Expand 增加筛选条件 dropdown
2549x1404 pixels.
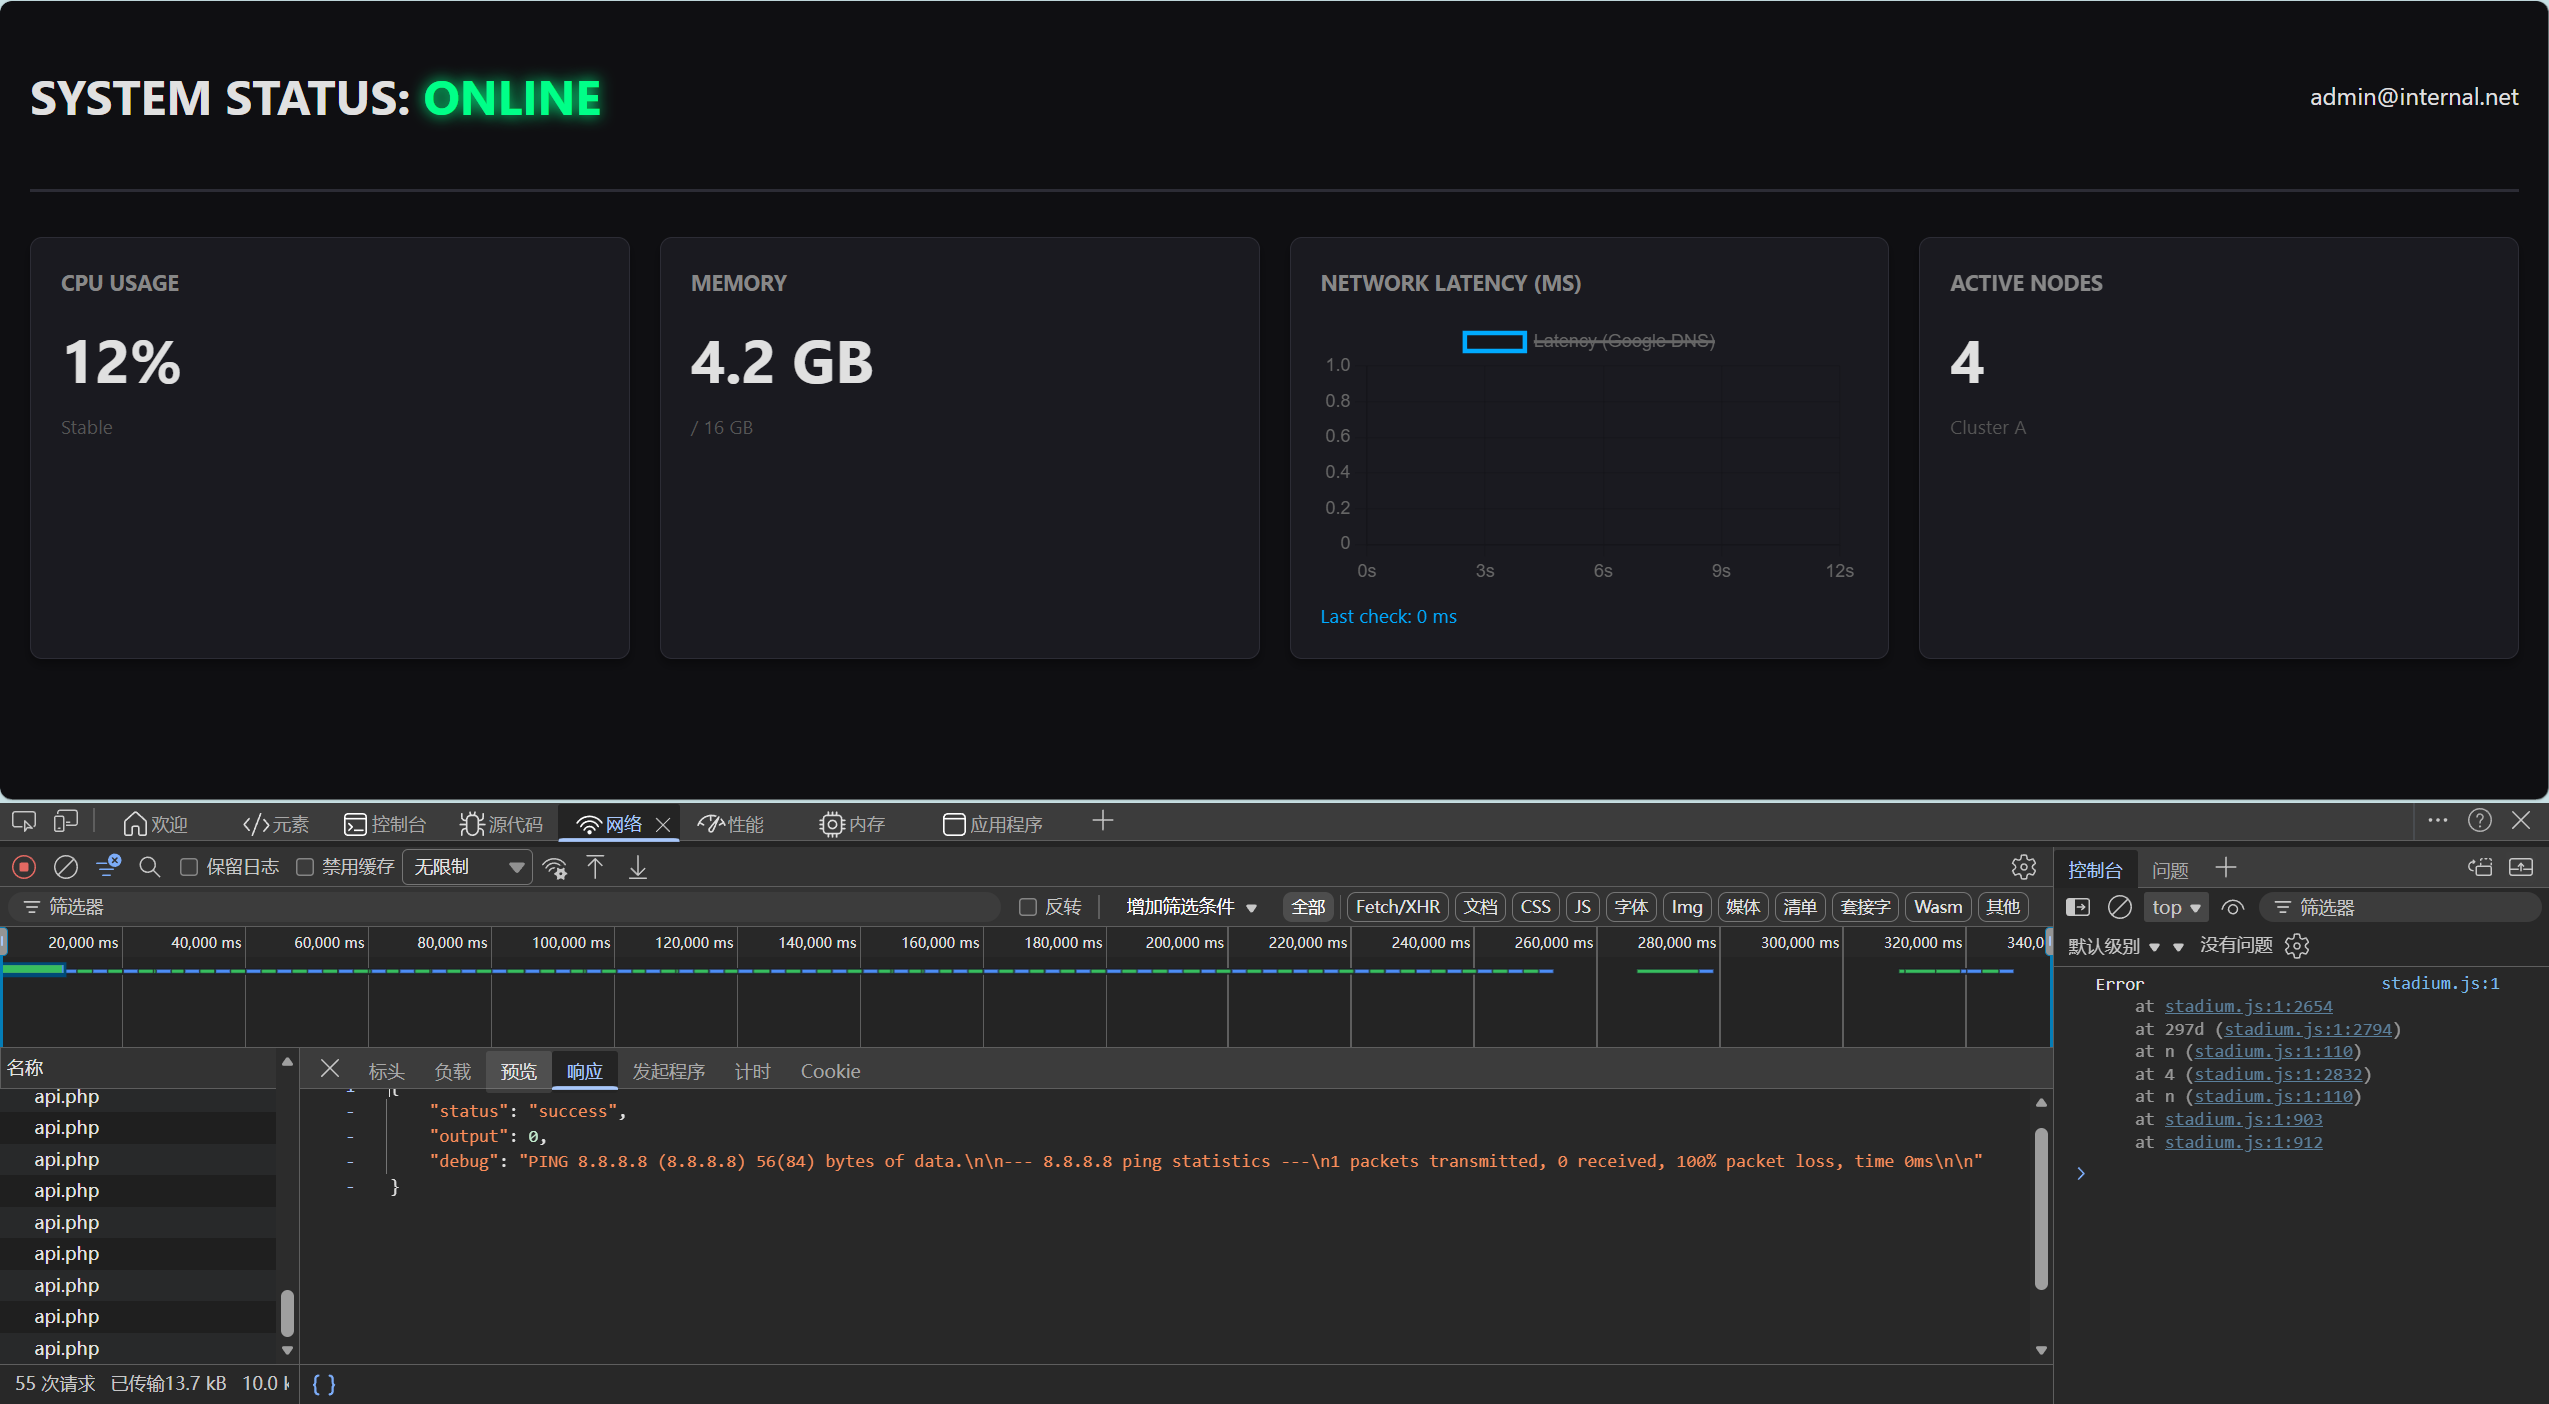click(1191, 907)
